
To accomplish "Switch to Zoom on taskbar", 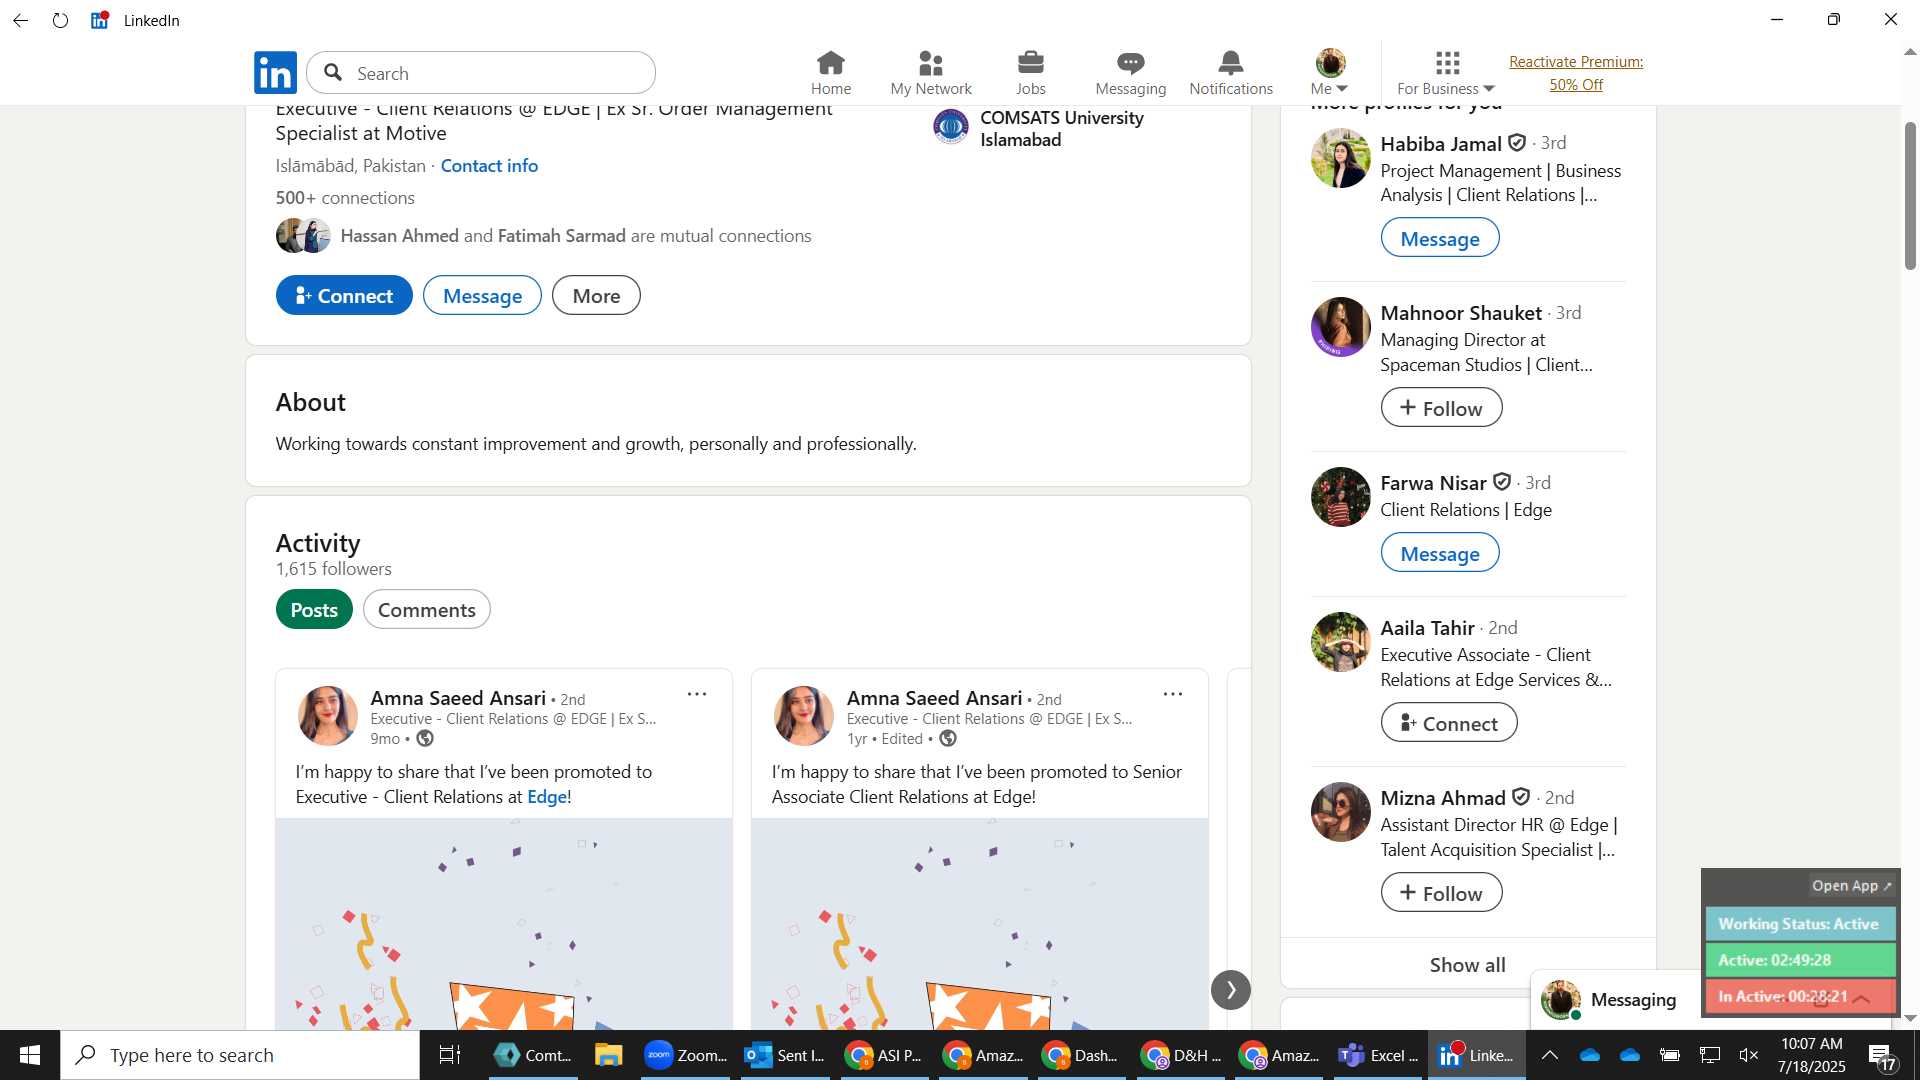I will [x=685, y=1055].
